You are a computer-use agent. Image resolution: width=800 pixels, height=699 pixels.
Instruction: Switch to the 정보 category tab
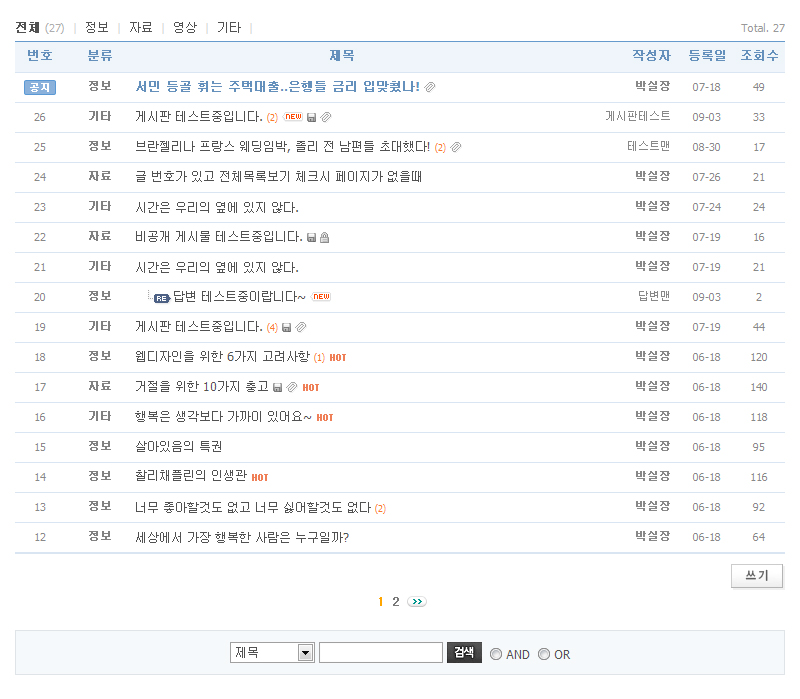[97, 28]
